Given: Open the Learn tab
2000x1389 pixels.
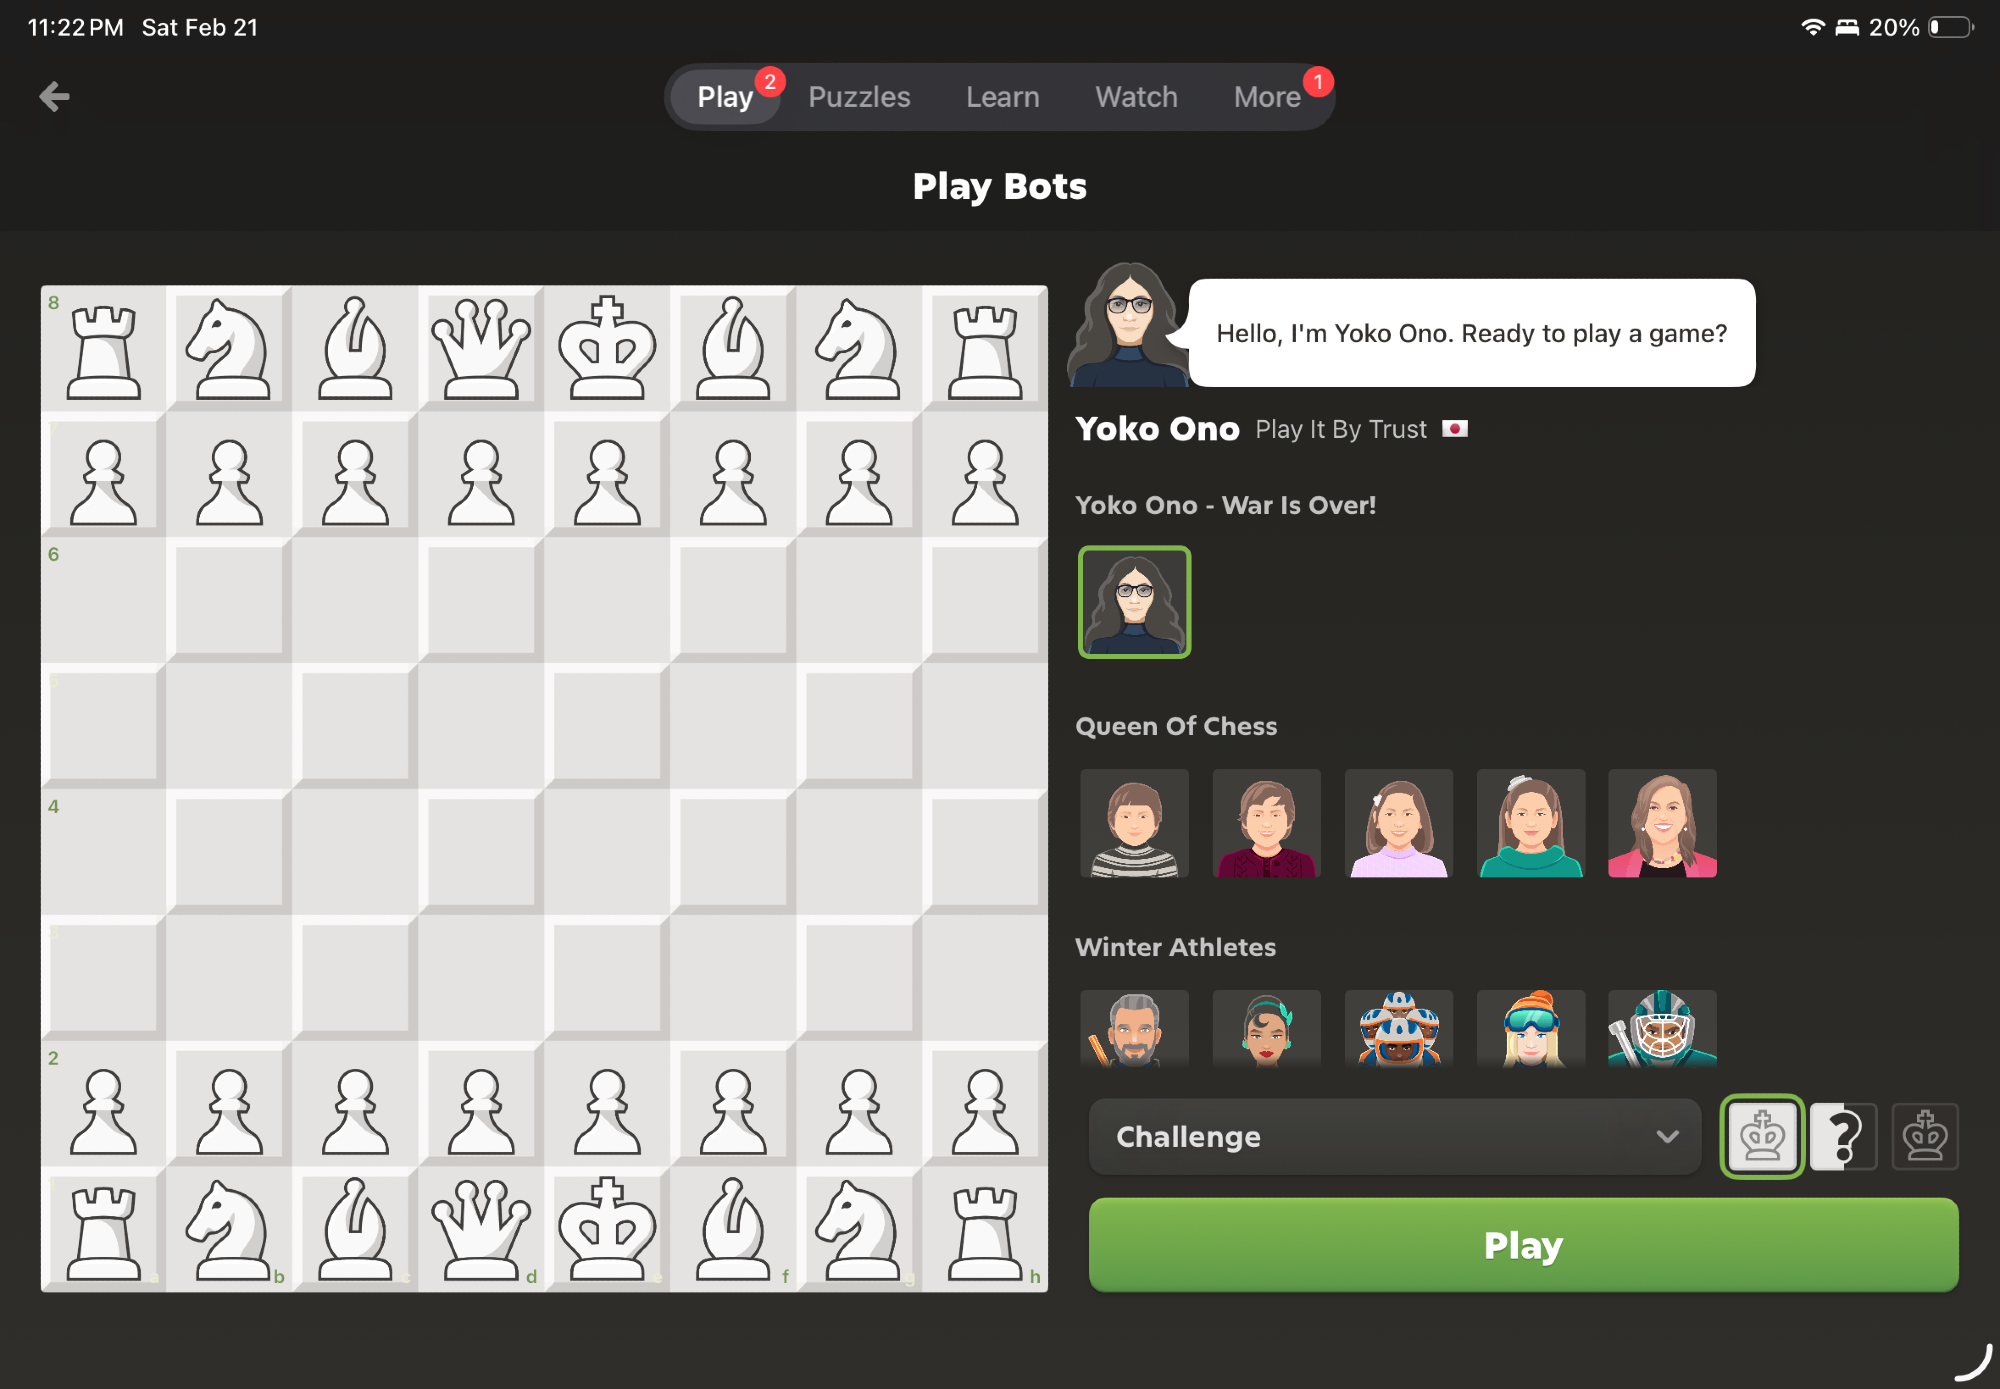Looking at the screenshot, I should pyautogui.click(x=1002, y=97).
